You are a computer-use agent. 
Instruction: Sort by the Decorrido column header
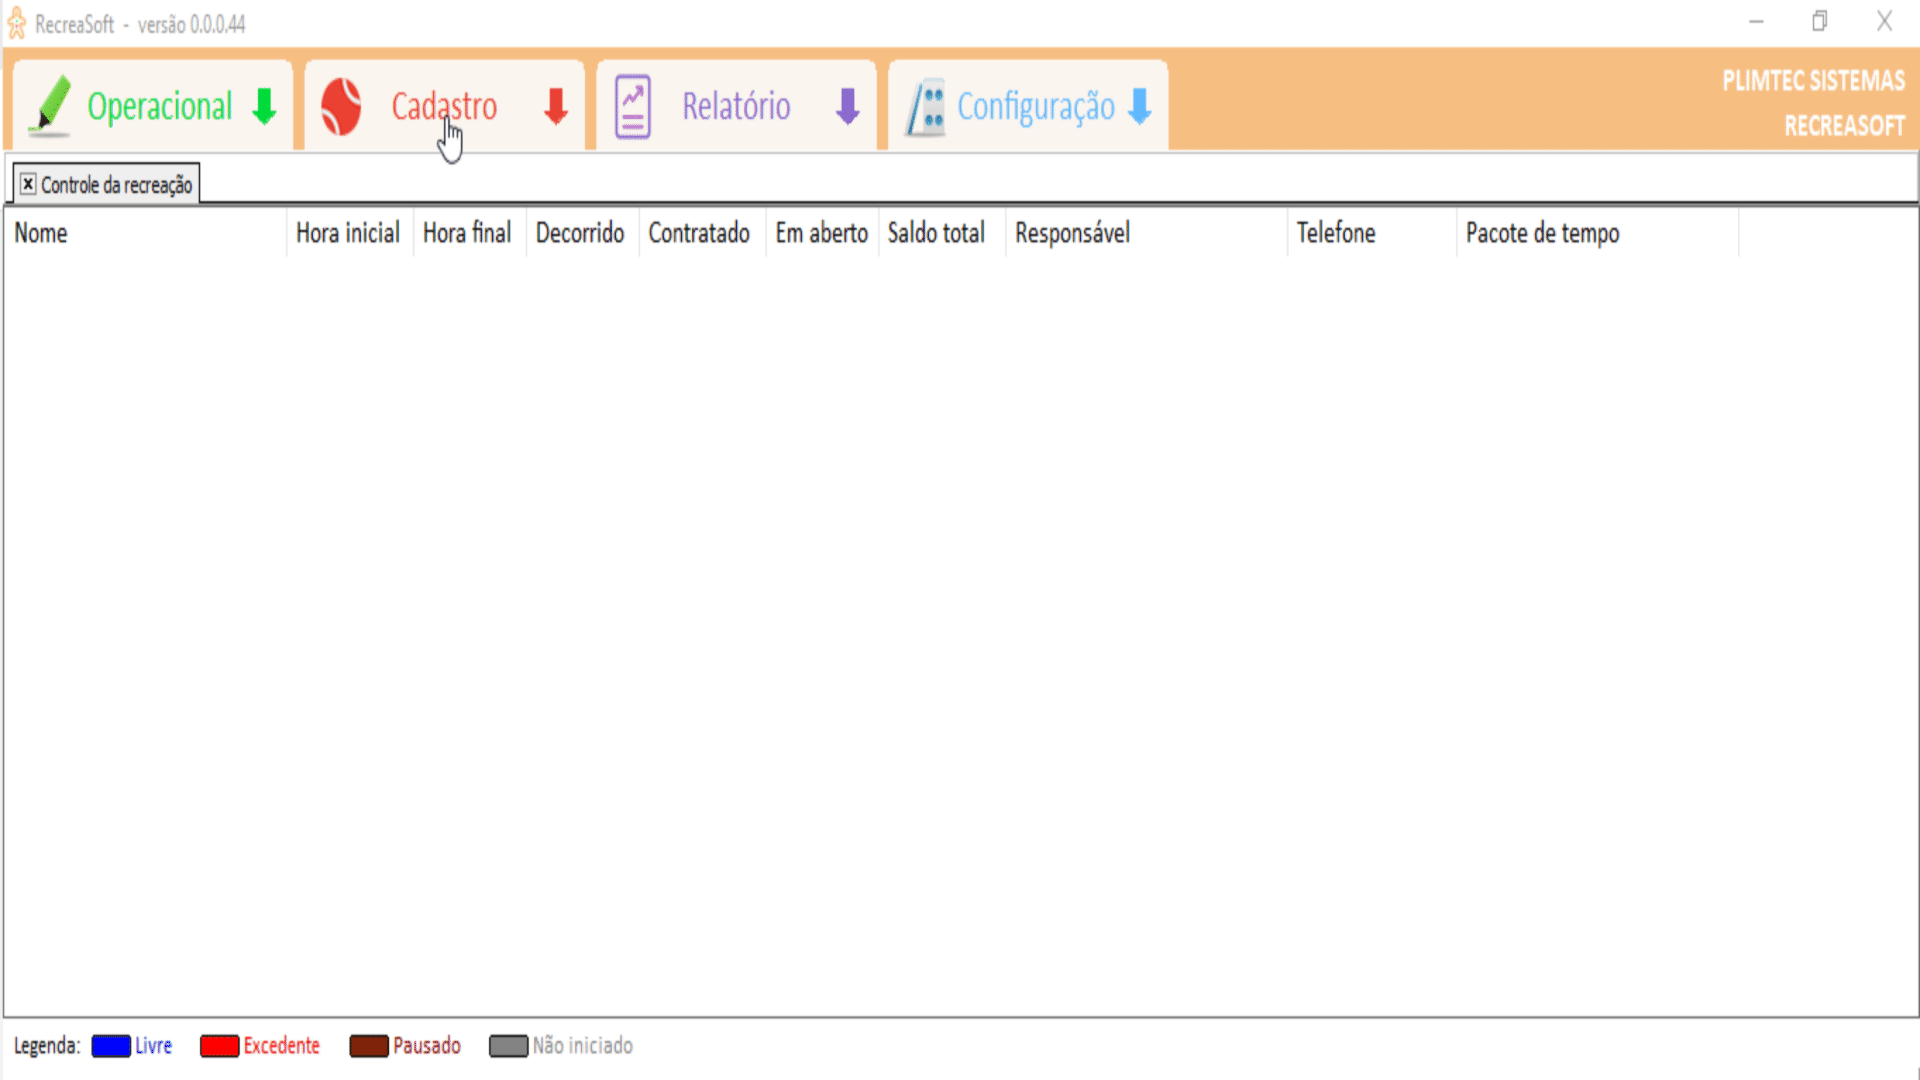(583, 233)
